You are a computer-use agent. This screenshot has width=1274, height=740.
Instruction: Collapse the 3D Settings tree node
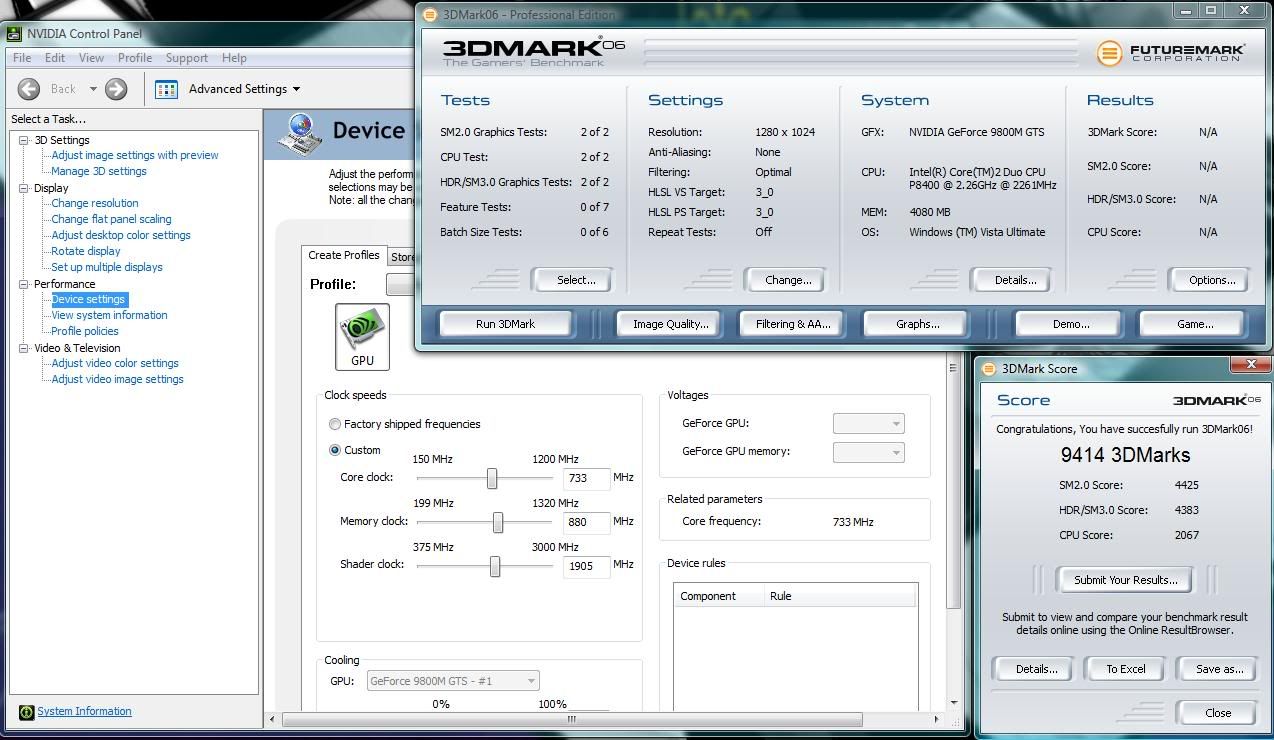pos(24,140)
